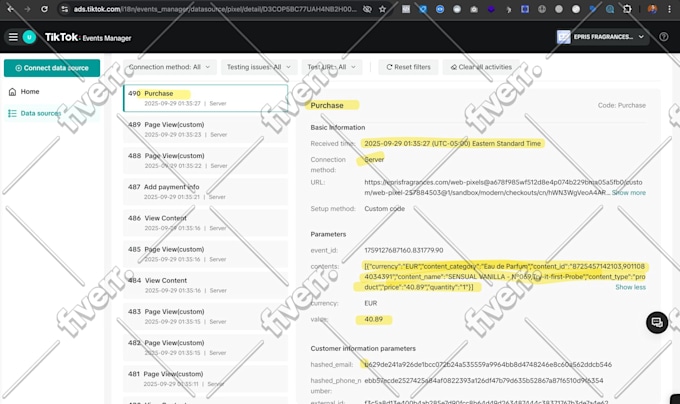
Task: Open the help question mark icon
Action: pyautogui.click(x=664, y=37)
